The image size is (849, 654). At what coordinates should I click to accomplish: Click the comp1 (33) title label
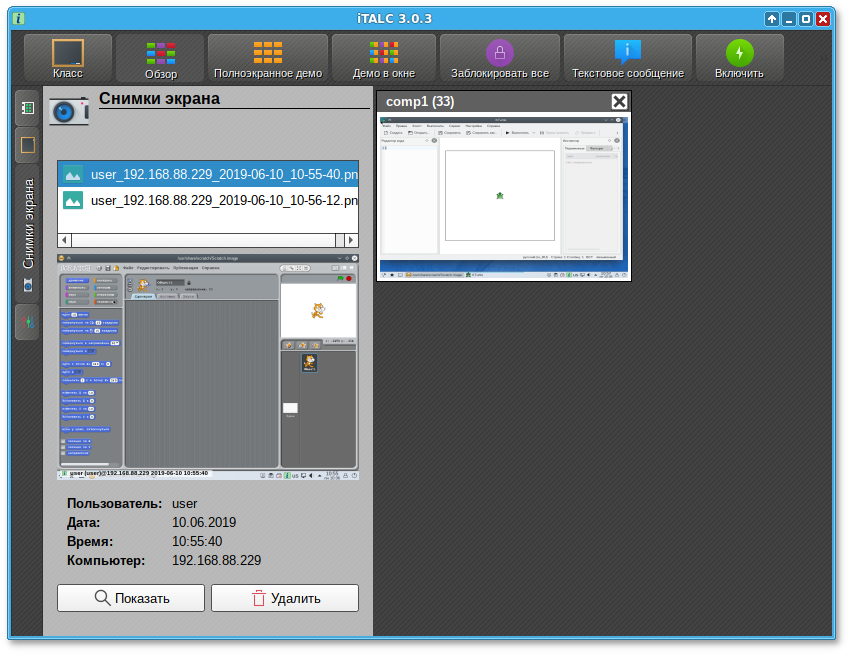pos(420,102)
